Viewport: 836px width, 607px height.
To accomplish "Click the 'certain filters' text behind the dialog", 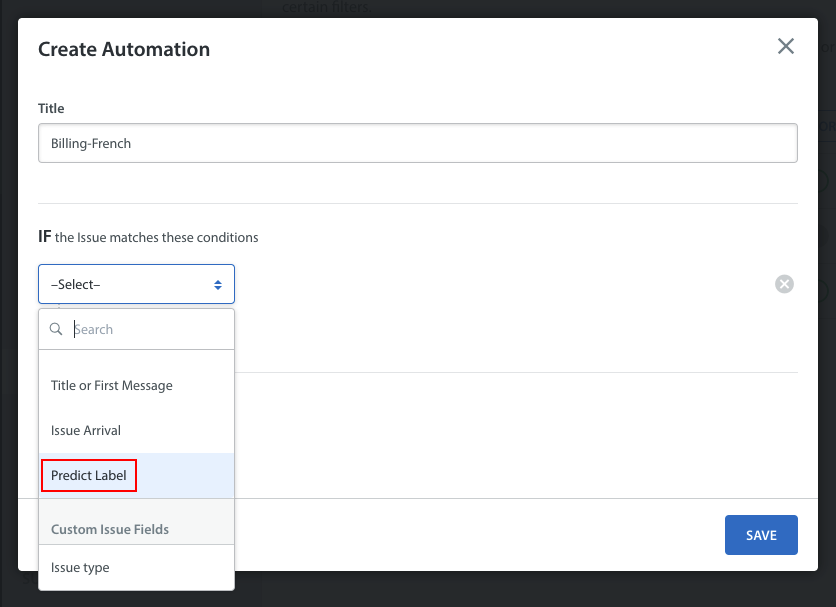I will click(x=325, y=8).
